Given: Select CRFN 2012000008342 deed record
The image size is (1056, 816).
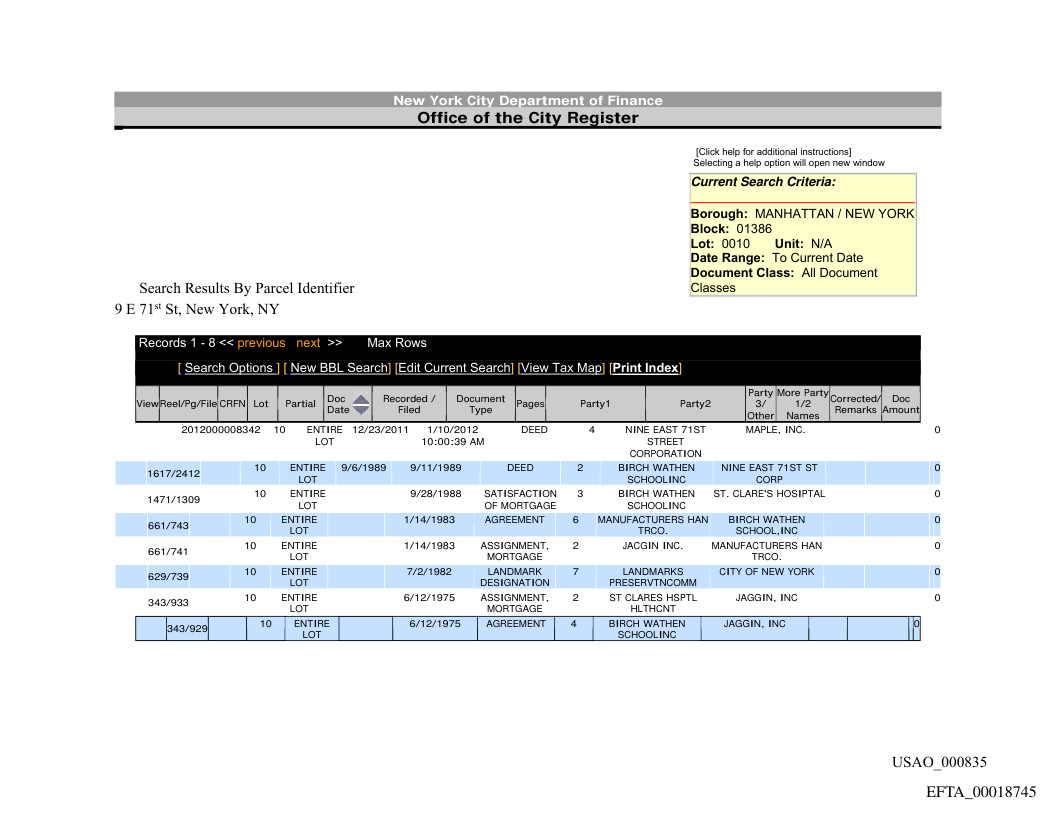Looking at the screenshot, I should (x=220, y=430).
